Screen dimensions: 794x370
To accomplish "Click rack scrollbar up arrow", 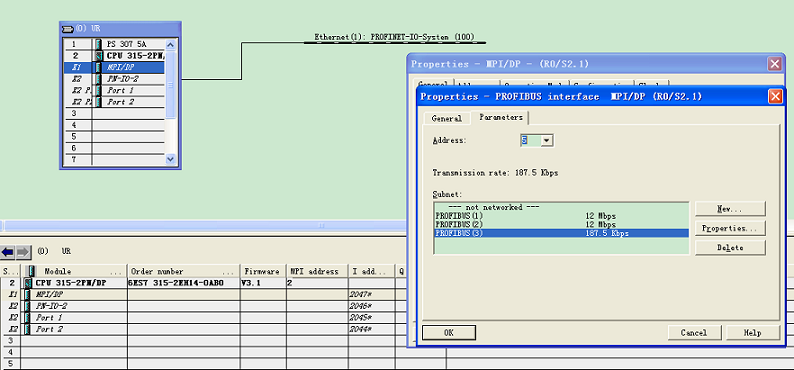I will coord(171,45).
